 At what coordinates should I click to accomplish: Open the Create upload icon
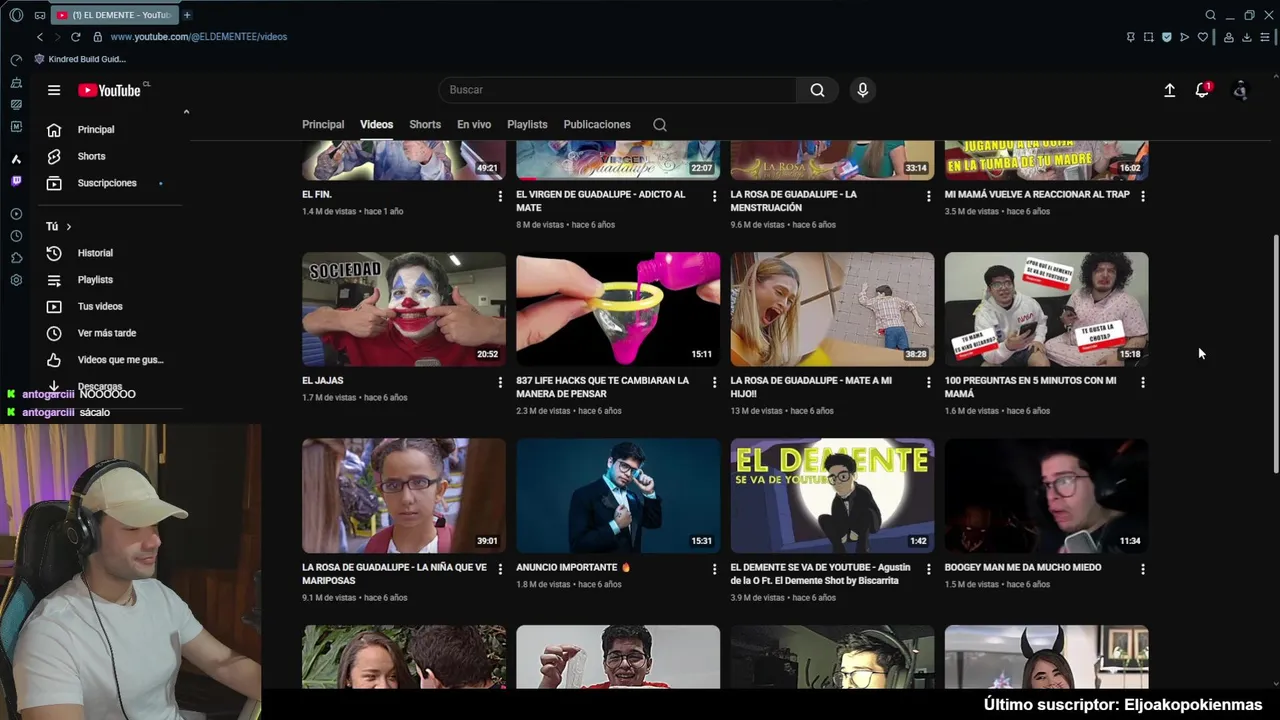tap(1169, 90)
